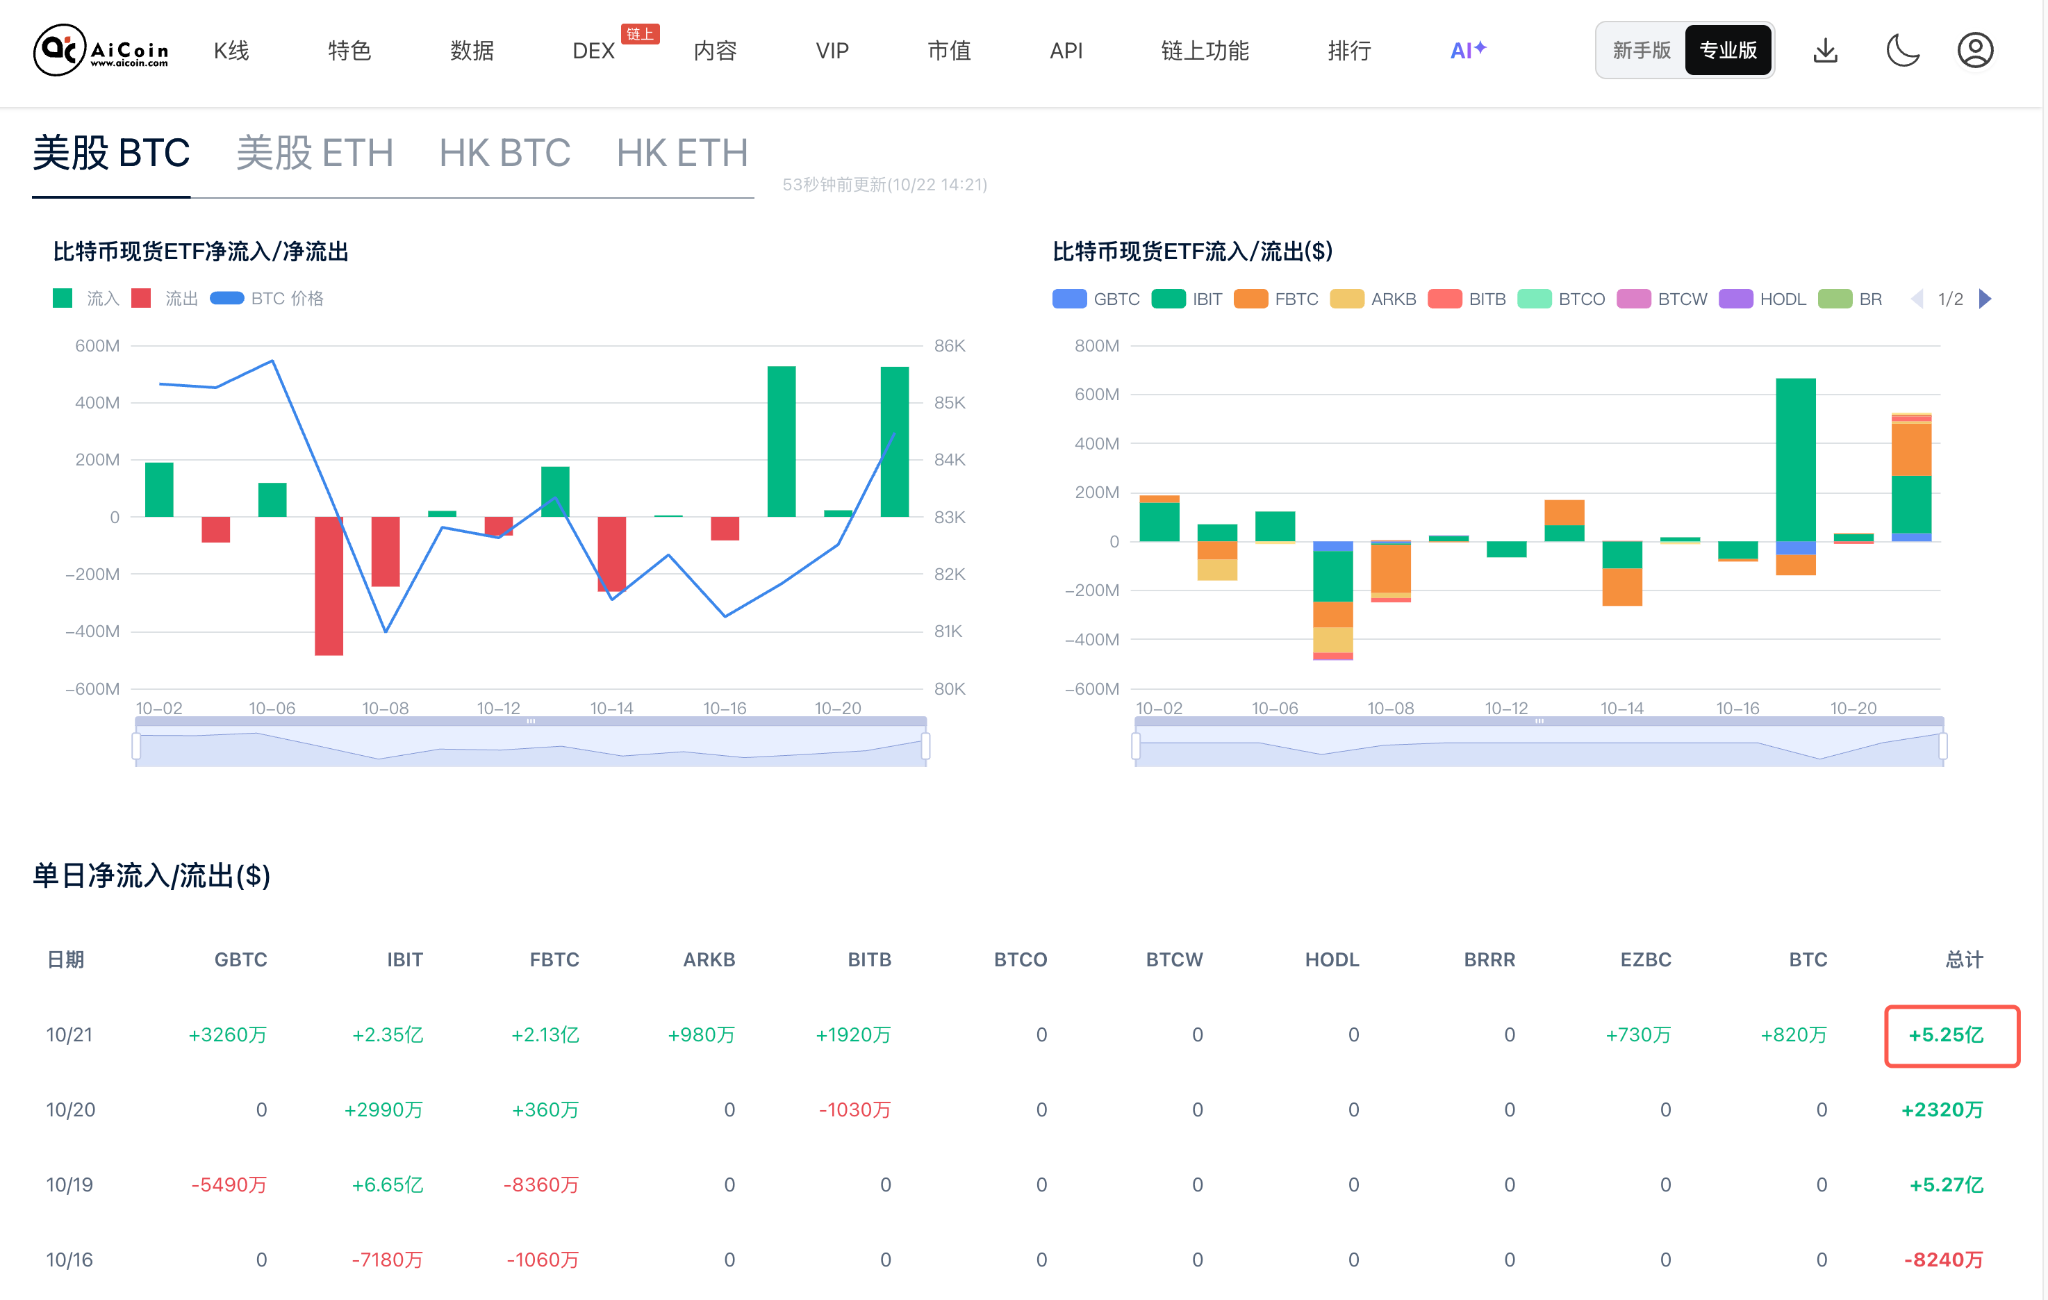This screenshot has height=1300, width=2048.
Task: Click the download icon in header
Action: point(1826,50)
